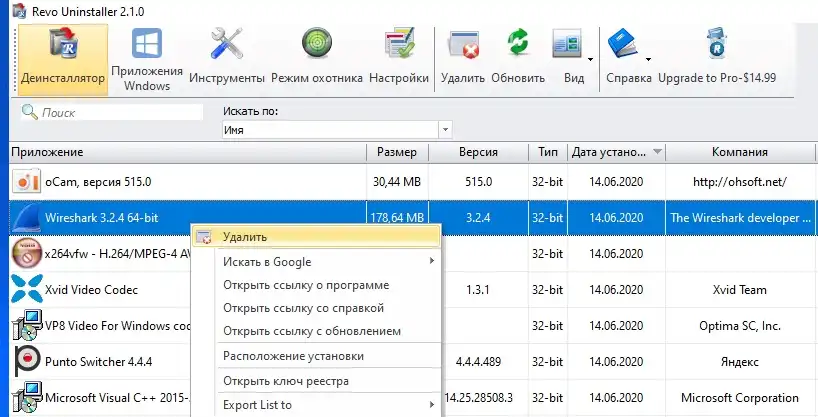Select the x264vfw - H.264/MPEG-4 row
Image resolution: width=818 pixels, height=417 pixels.
click(413, 254)
